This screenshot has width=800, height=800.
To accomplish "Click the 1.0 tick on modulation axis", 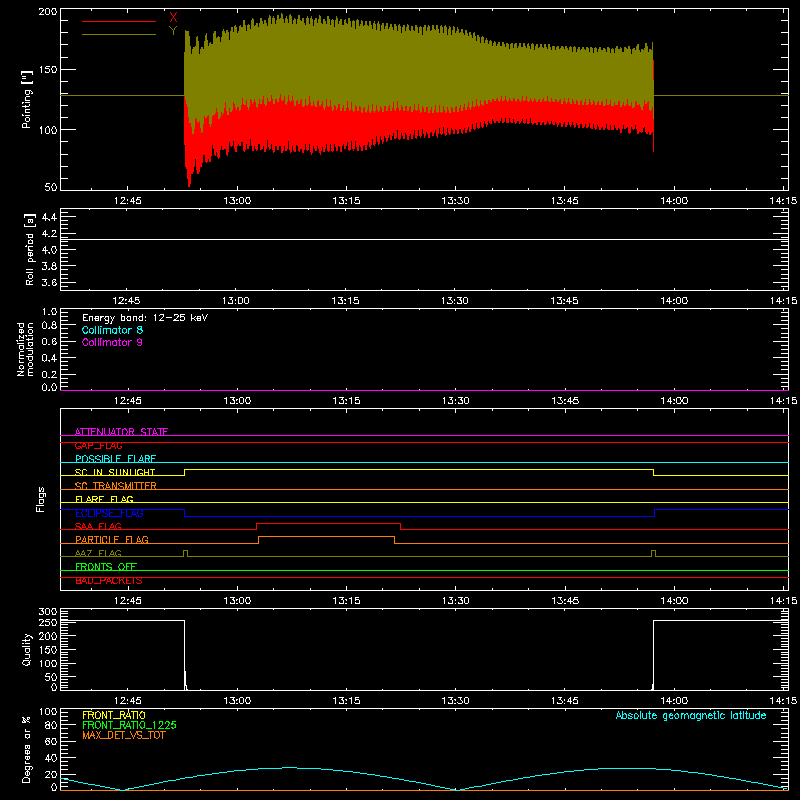I will tap(49, 312).
